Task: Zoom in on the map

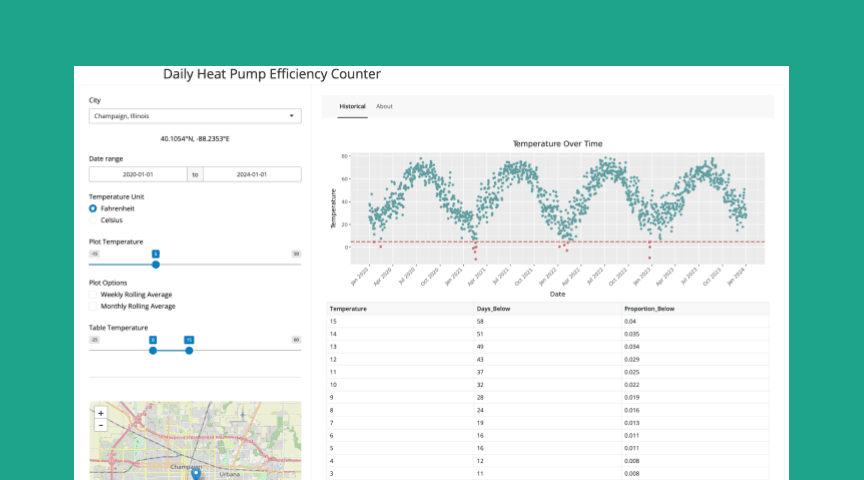Action: (x=100, y=412)
